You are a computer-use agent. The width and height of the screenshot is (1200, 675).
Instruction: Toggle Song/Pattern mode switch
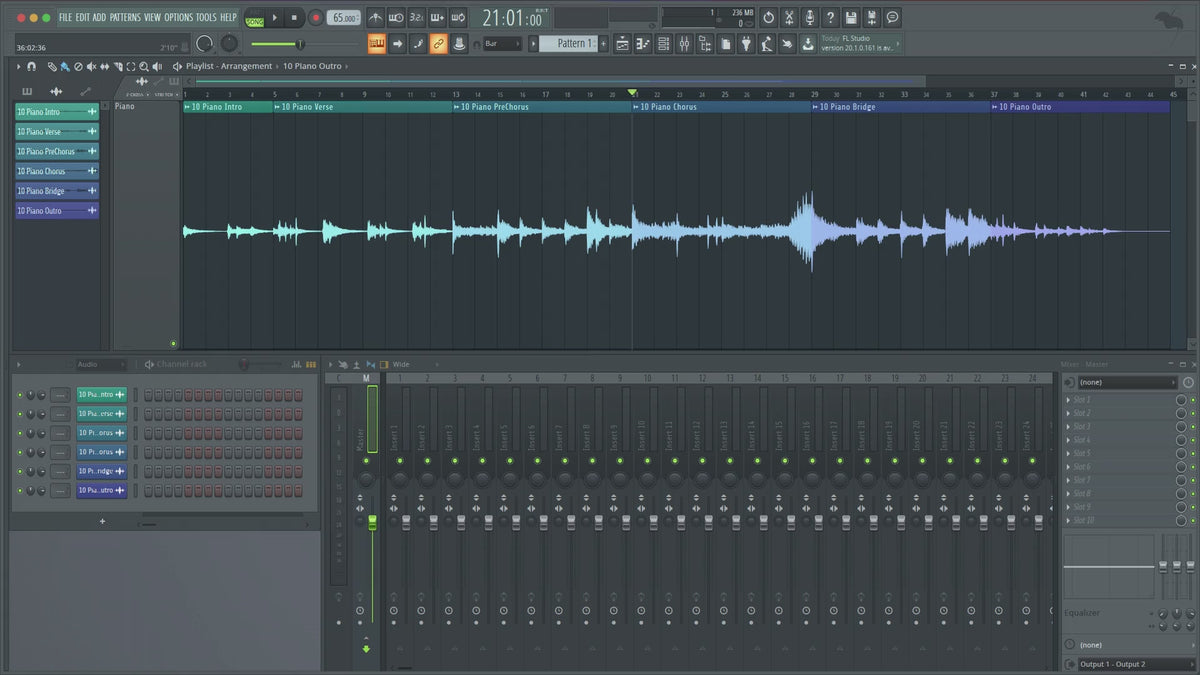[x=254, y=18]
